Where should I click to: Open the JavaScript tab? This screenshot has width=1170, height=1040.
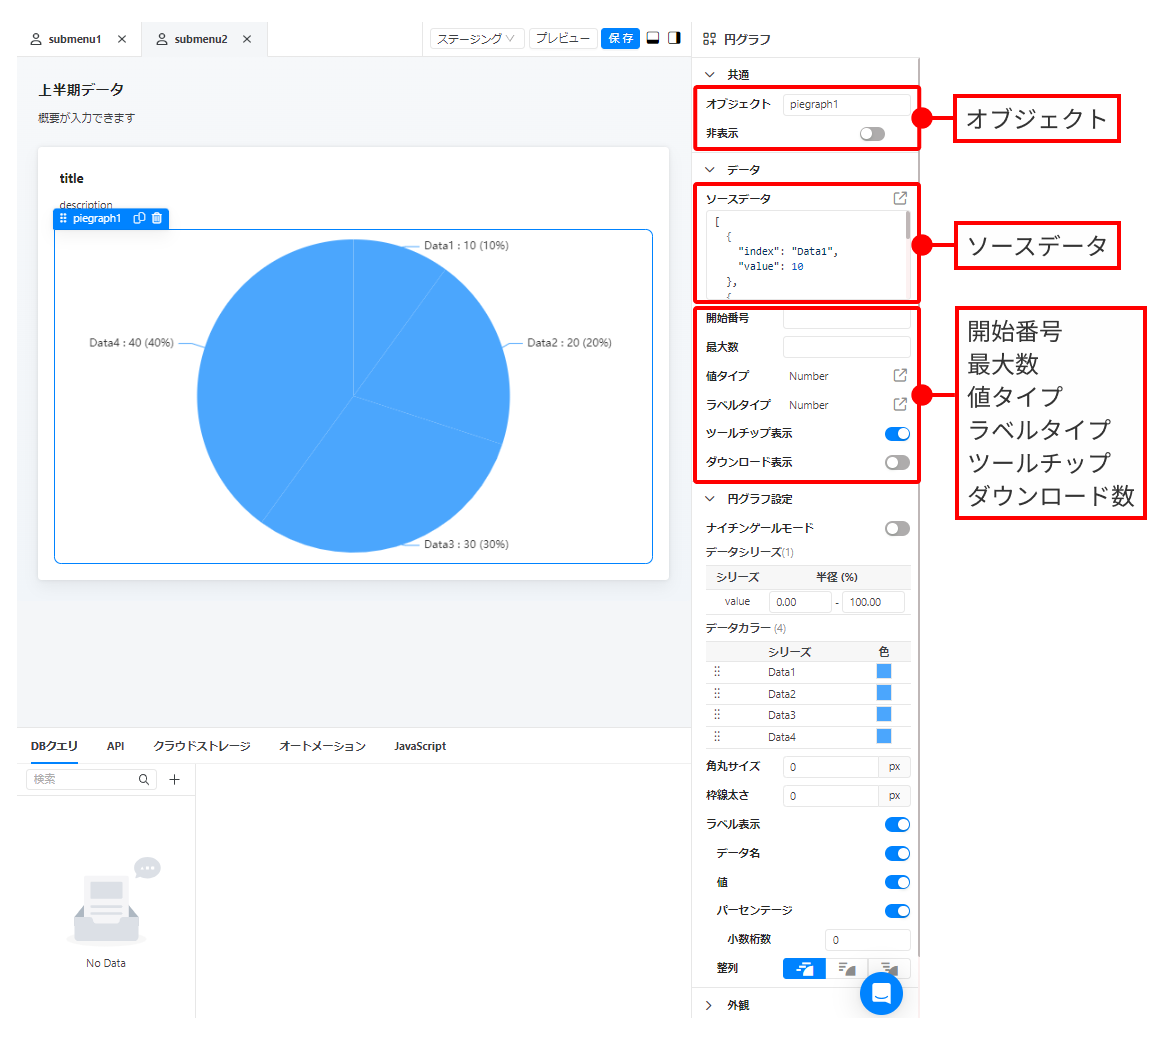pos(420,746)
